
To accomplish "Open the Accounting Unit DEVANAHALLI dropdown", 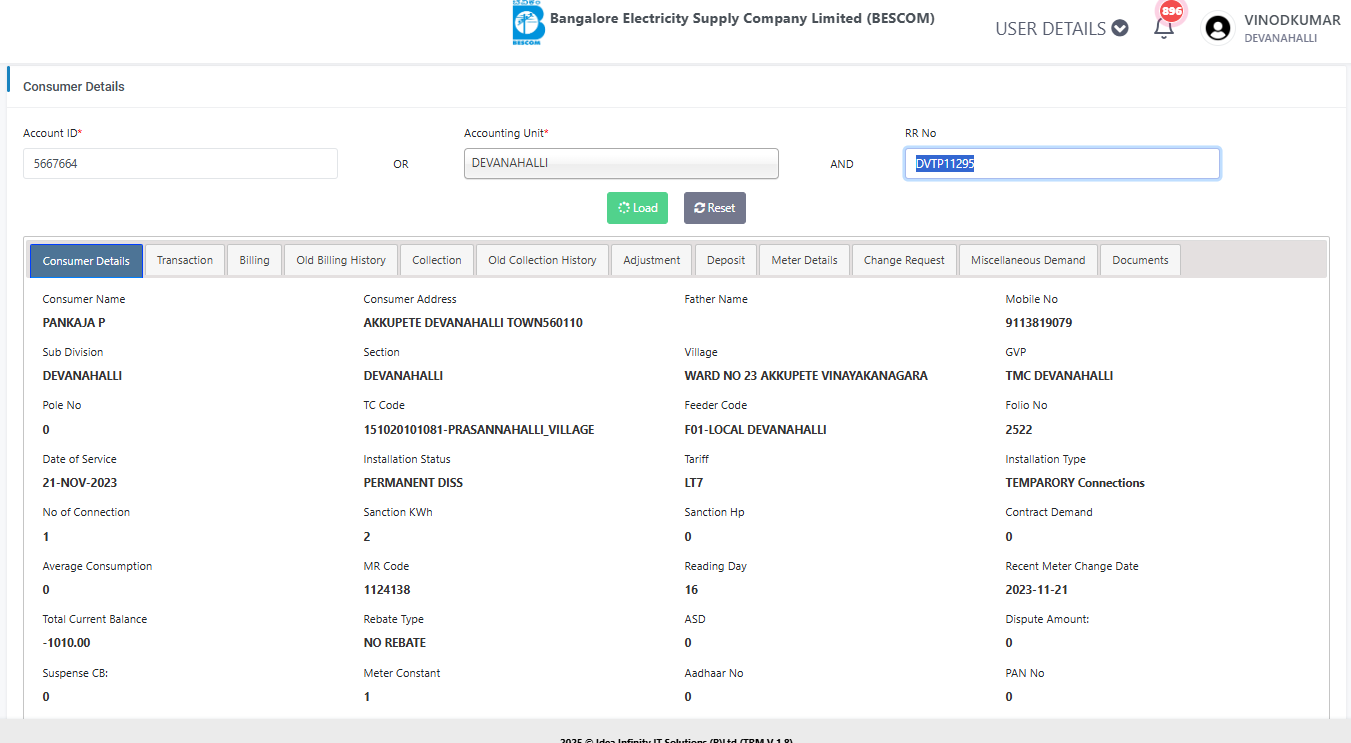I will [x=621, y=163].
